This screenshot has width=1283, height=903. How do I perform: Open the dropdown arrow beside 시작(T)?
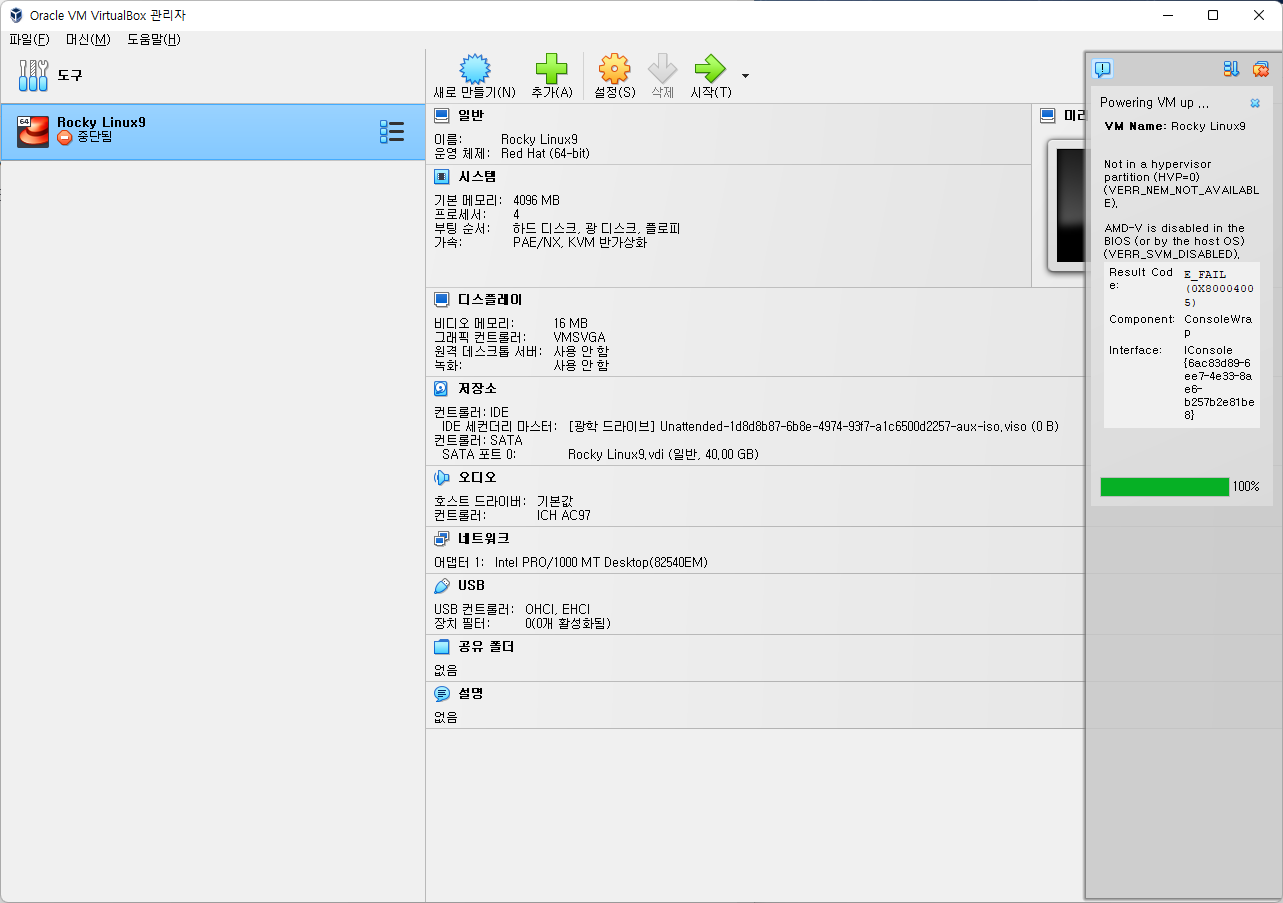tap(745, 76)
